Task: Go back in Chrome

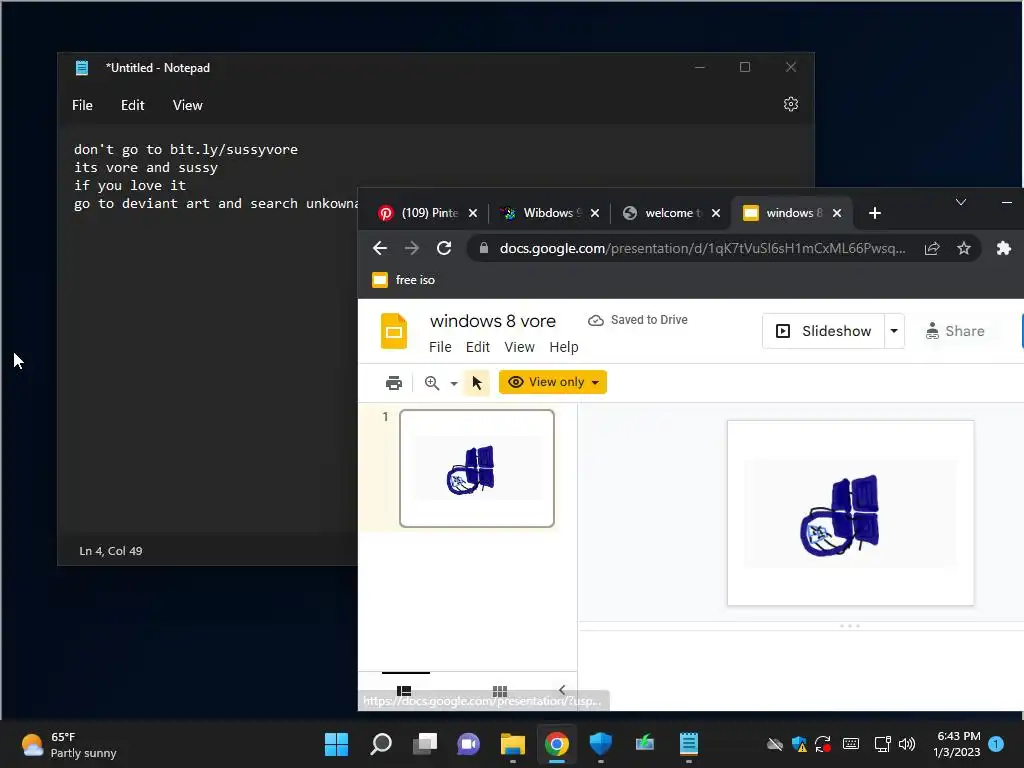Action: coord(379,248)
